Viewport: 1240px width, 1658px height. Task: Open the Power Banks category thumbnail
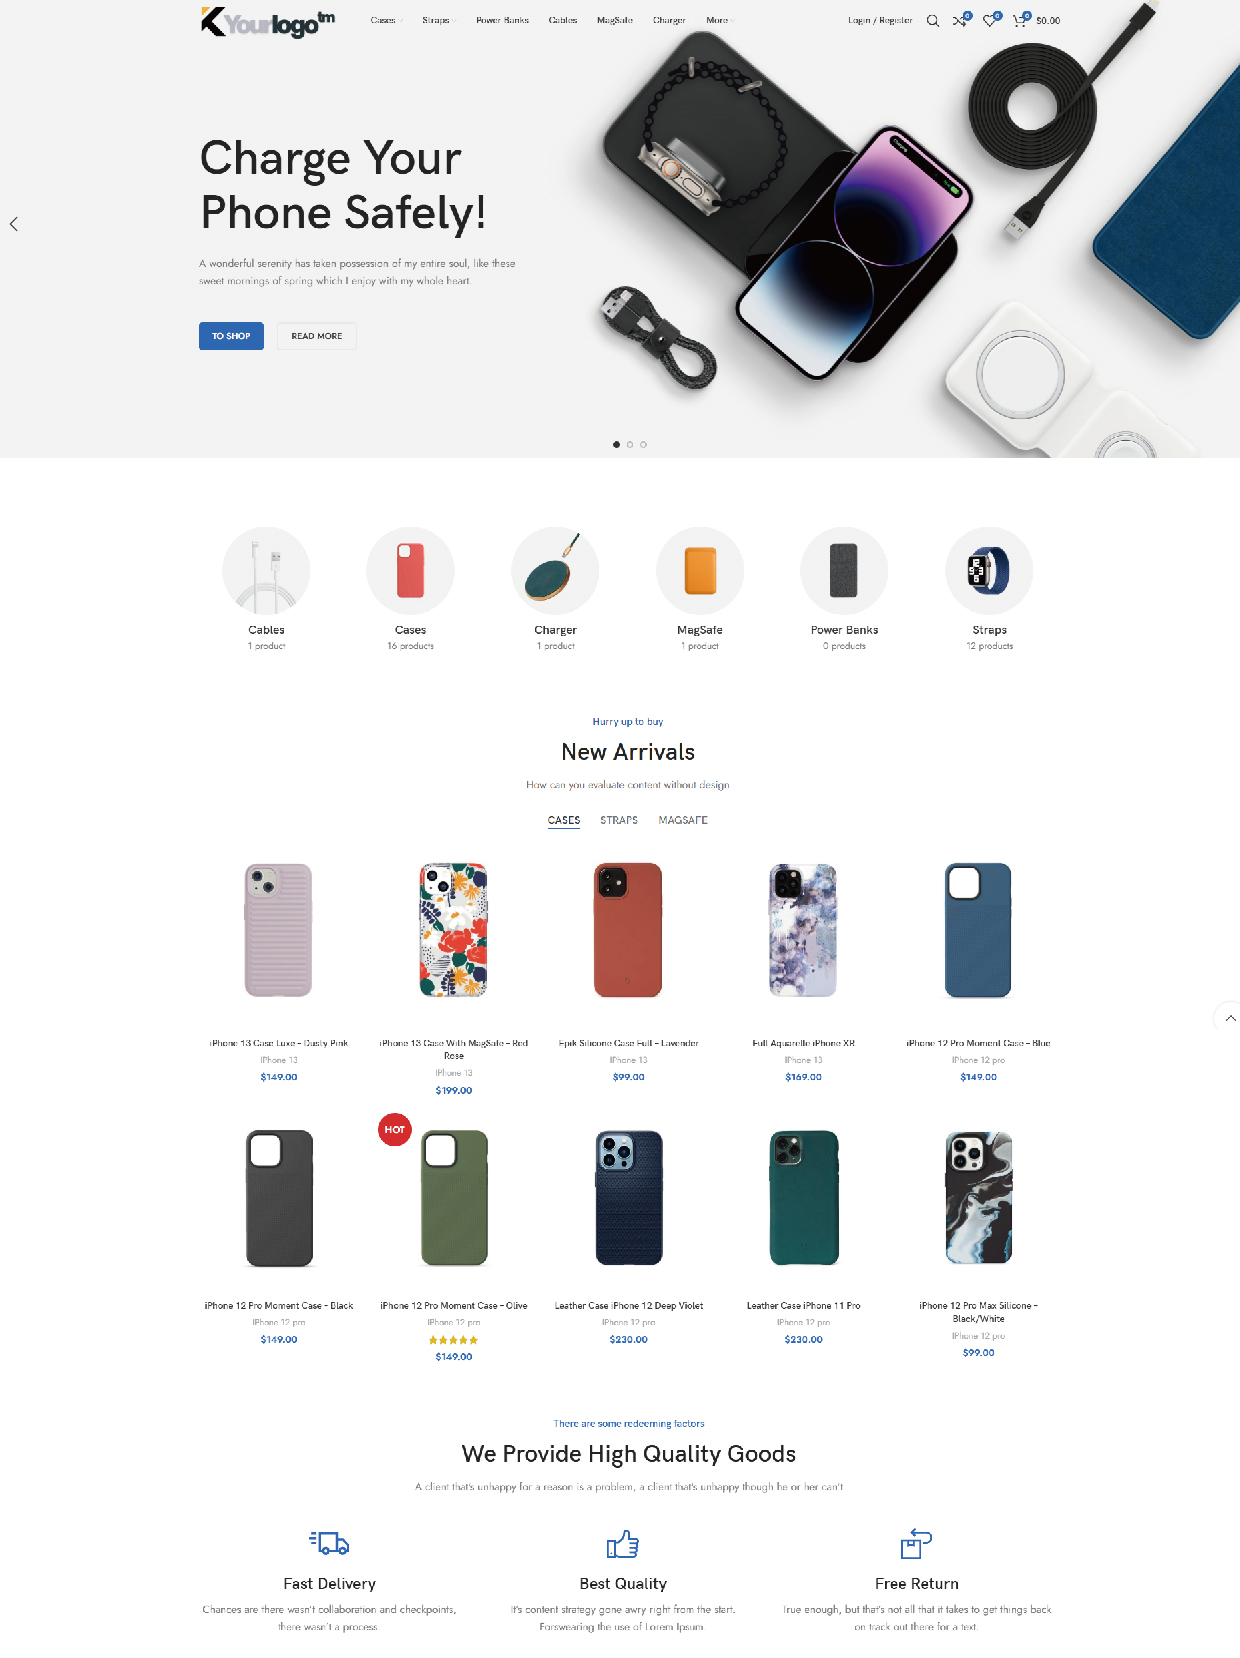point(844,570)
